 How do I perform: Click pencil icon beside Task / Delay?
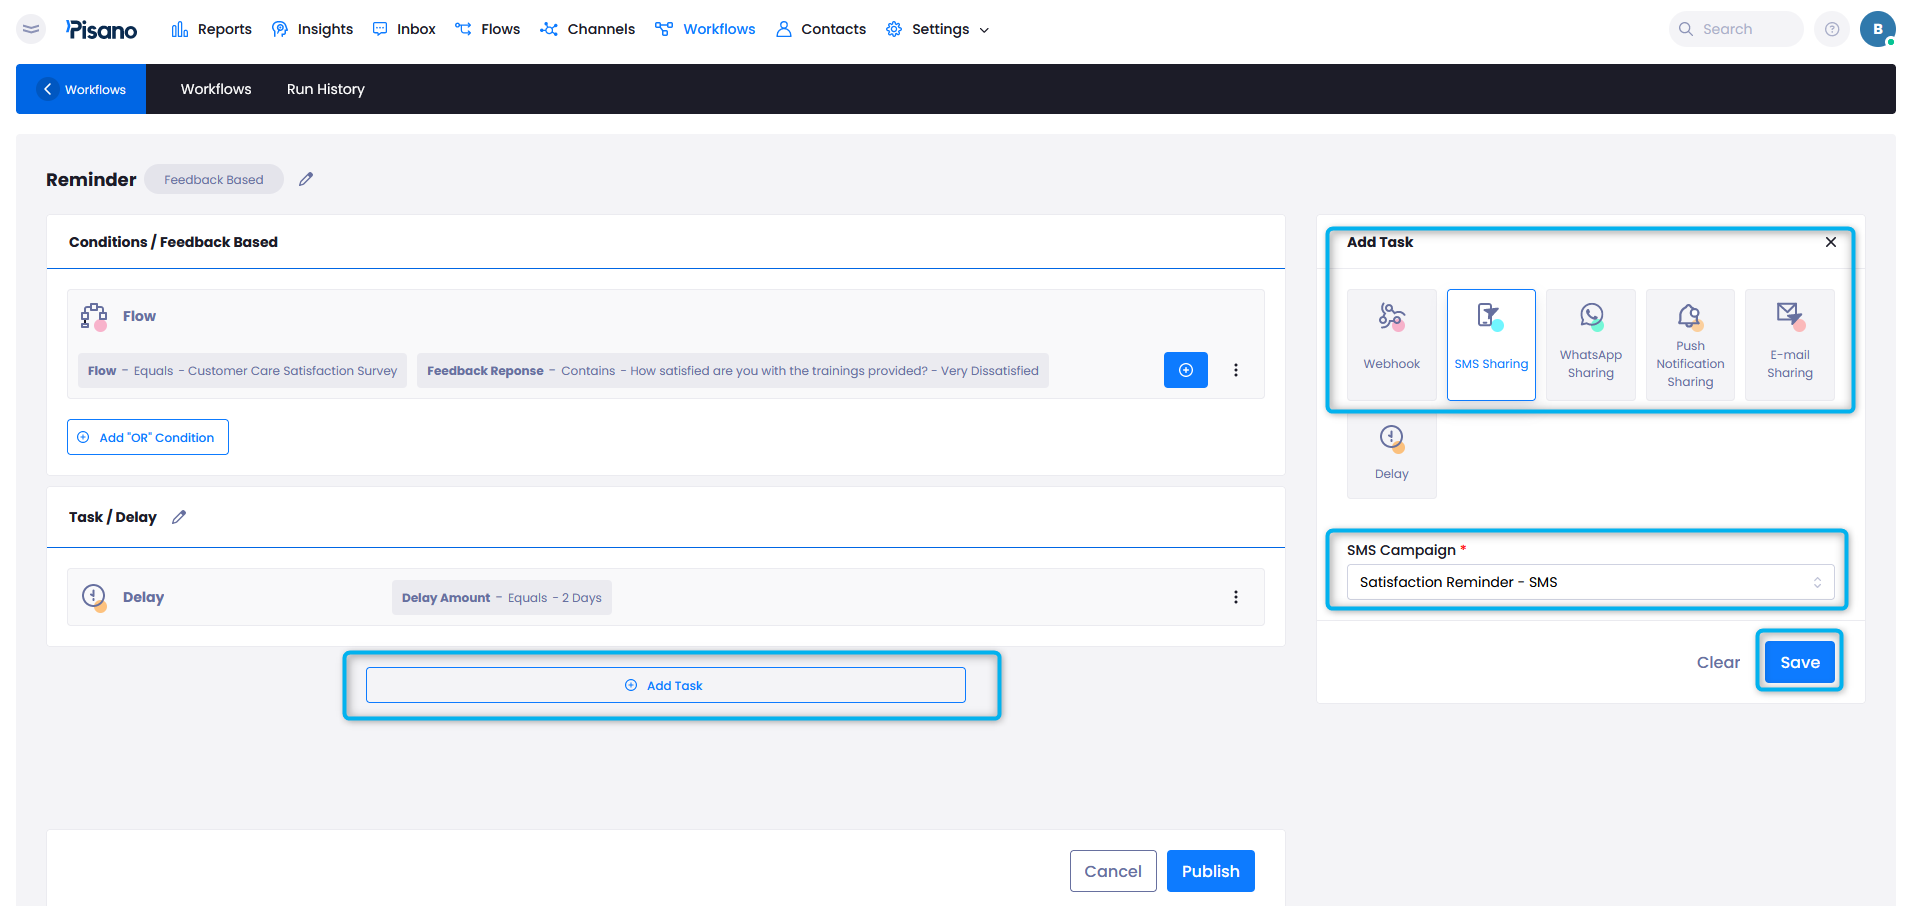179,517
